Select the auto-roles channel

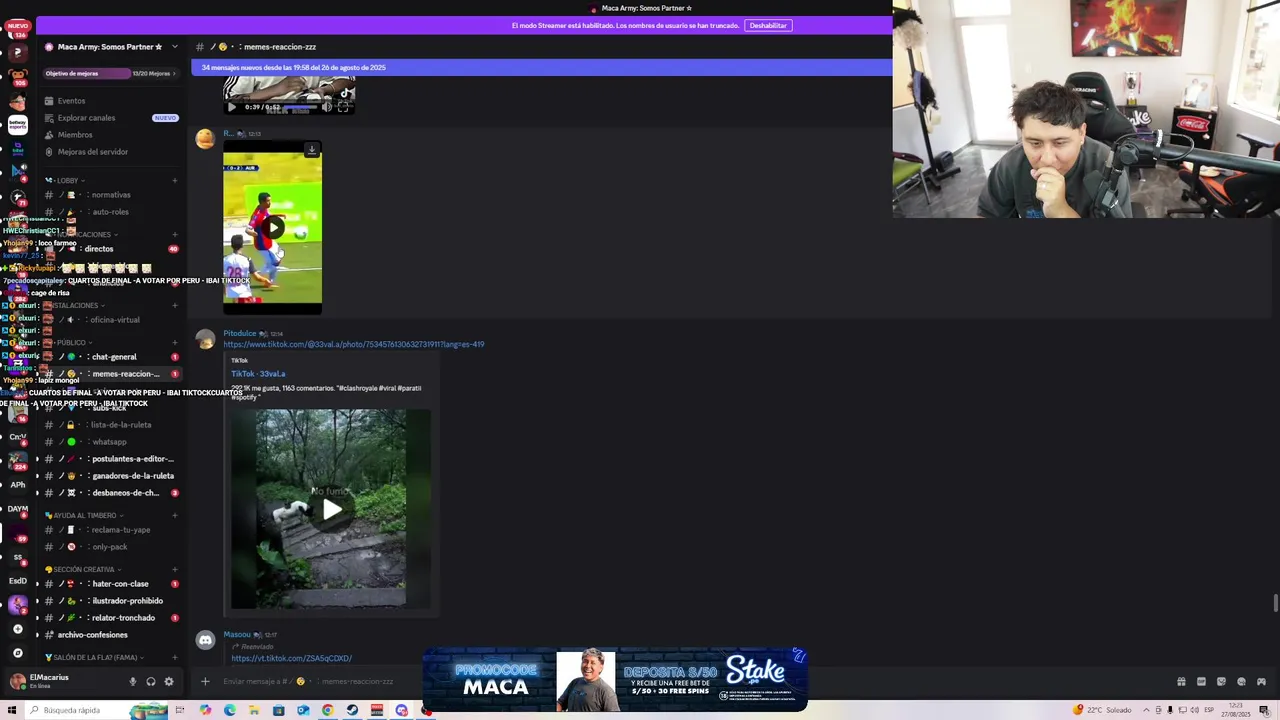(111, 212)
